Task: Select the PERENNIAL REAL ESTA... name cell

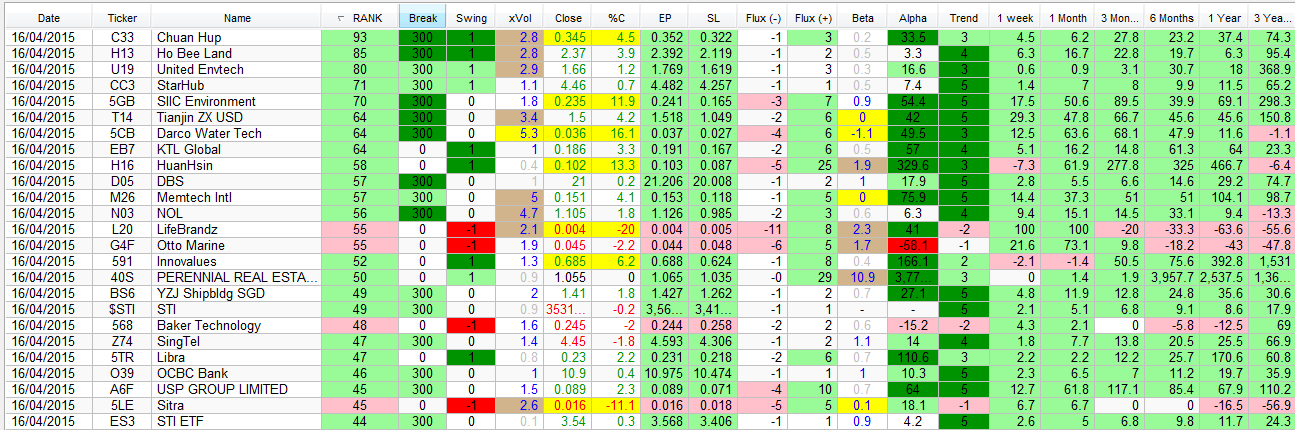Action: 237,278
